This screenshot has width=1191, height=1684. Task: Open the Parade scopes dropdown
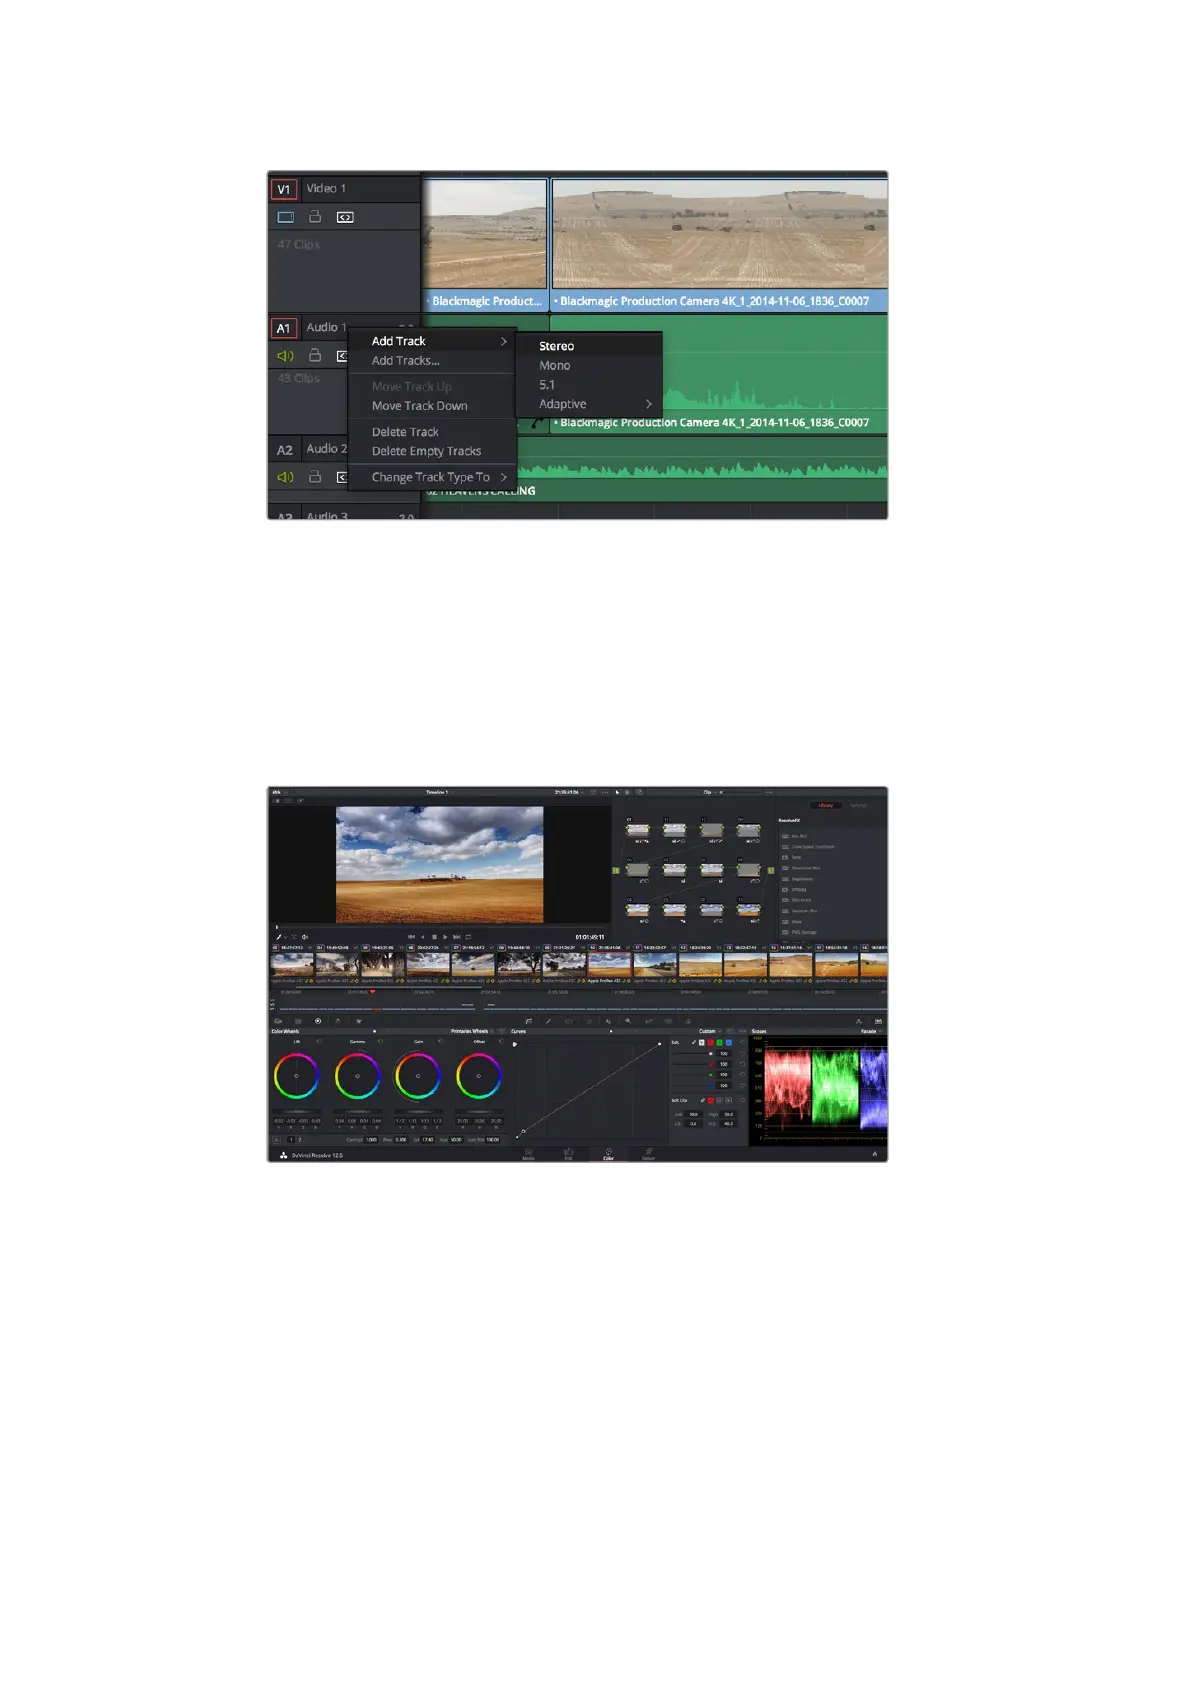[x=871, y=1031]
